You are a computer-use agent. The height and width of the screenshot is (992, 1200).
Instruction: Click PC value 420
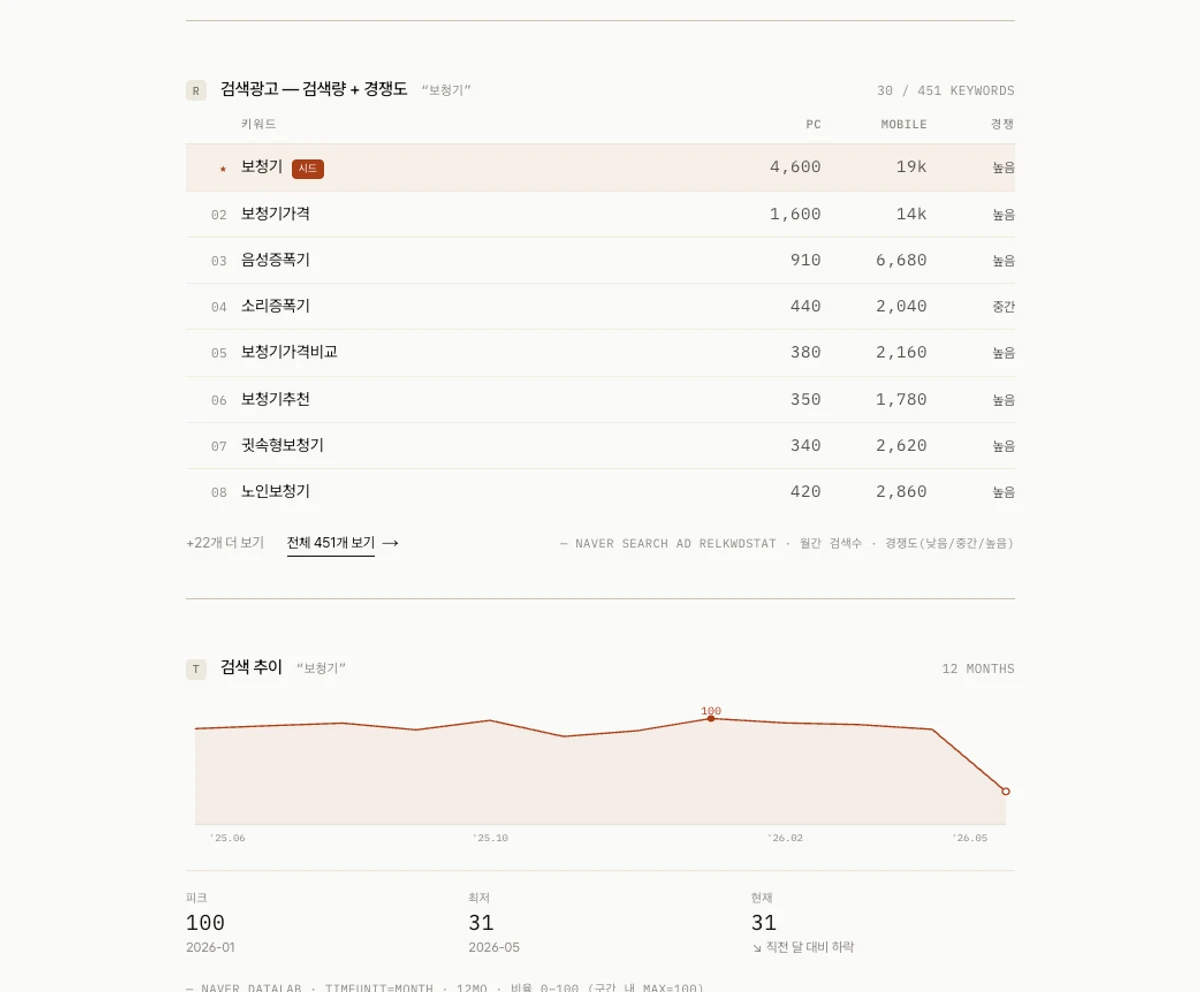pos(805,491)
